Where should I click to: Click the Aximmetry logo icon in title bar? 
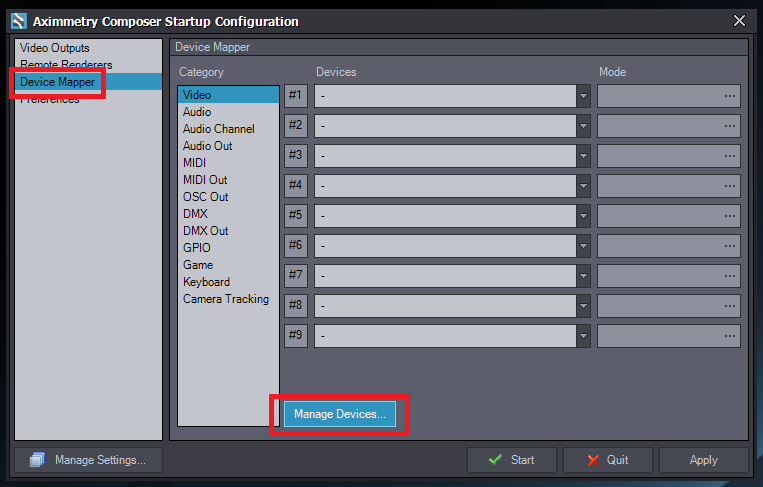click(19, 21)
